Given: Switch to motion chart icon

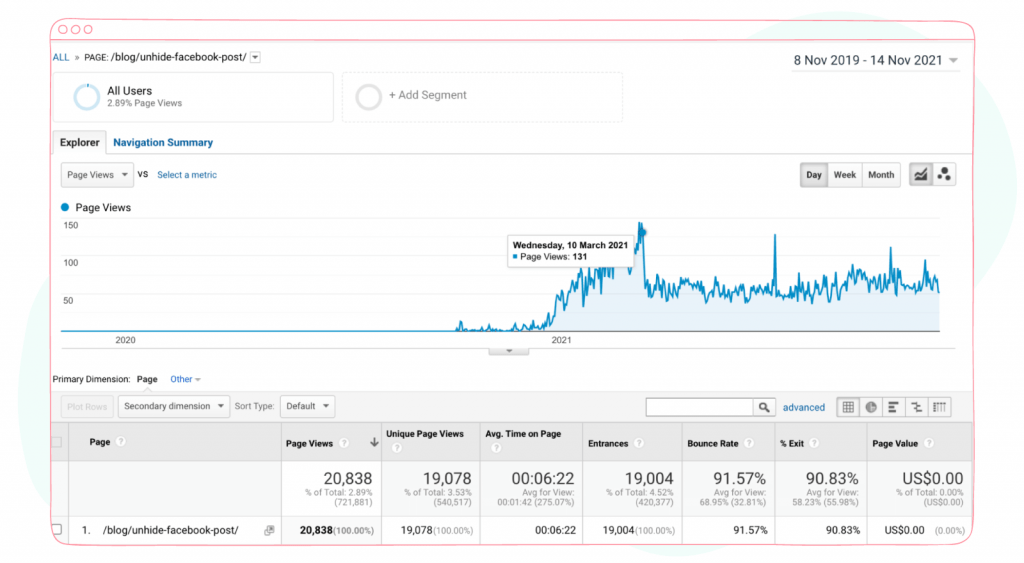Looking at the screenshot, I should (x=944, y=174).
